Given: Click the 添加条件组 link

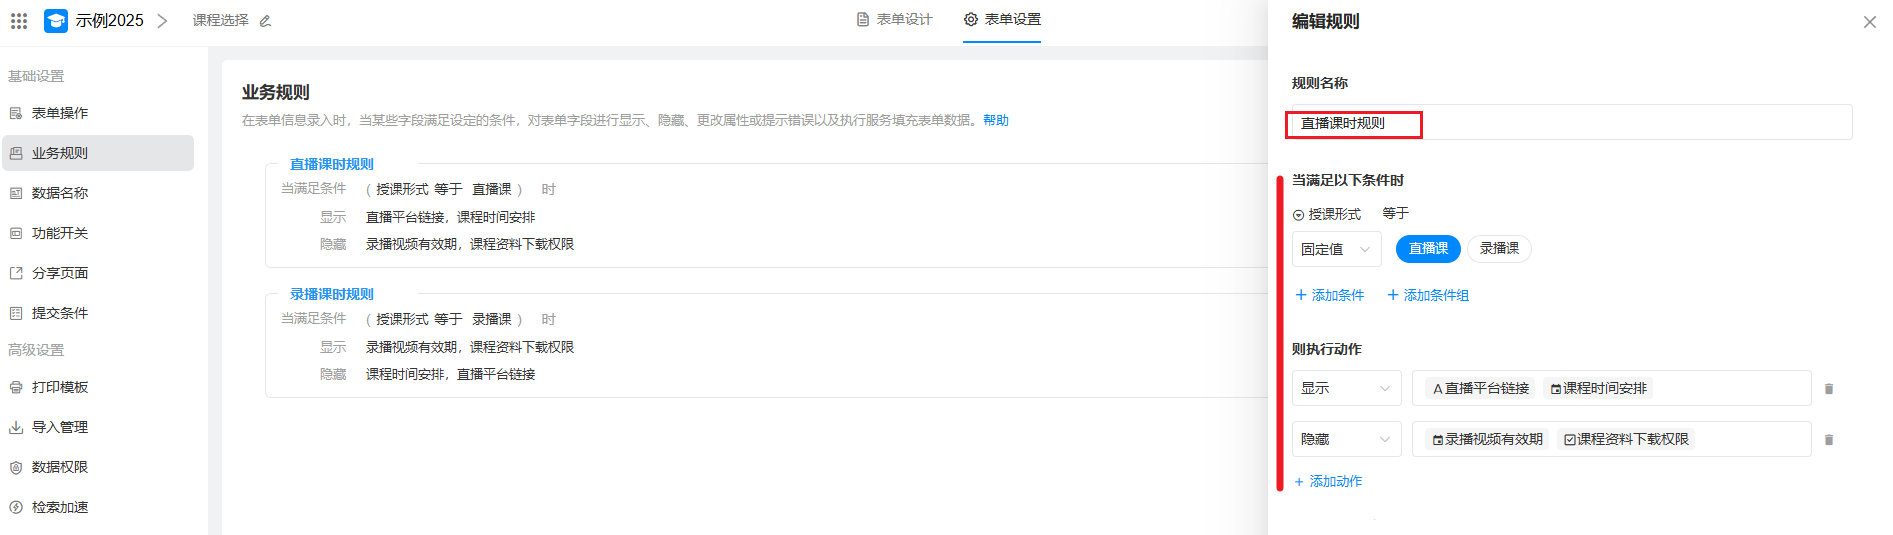Looking at the screenshot, I should coord(1428,295).
